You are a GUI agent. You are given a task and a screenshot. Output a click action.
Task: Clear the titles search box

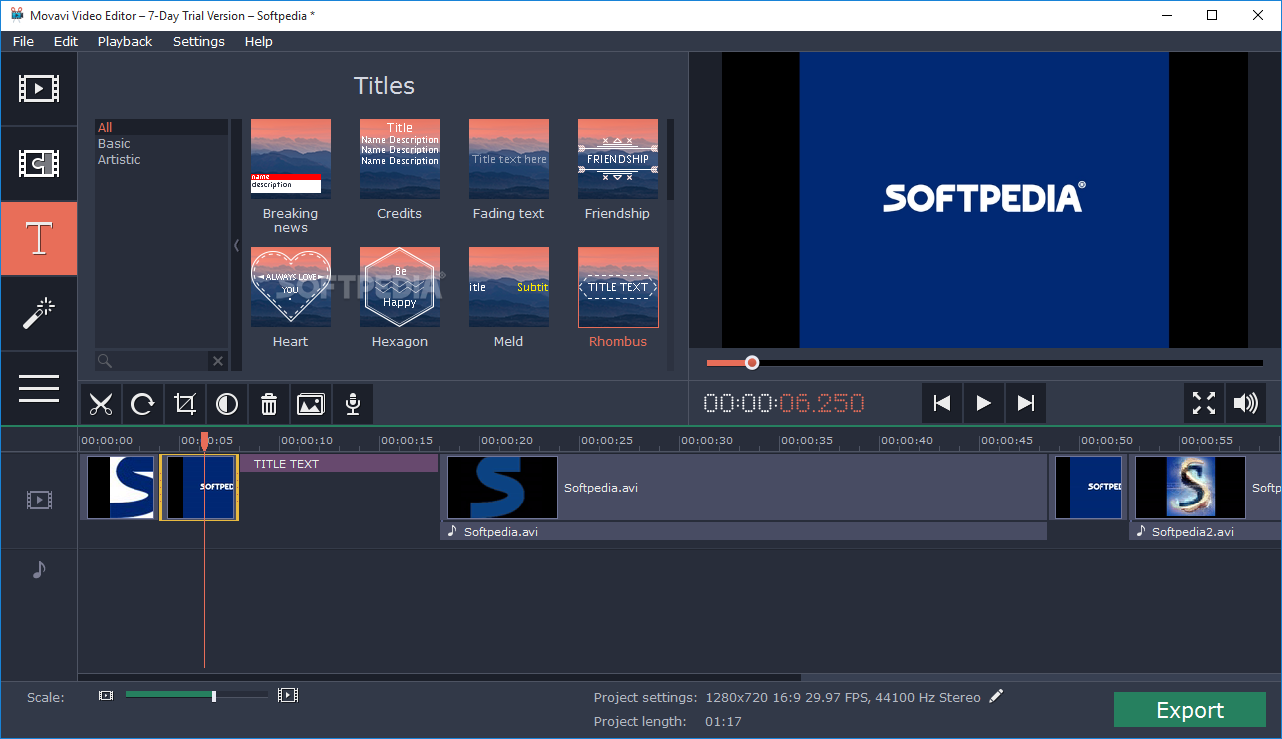coord(217,361)
